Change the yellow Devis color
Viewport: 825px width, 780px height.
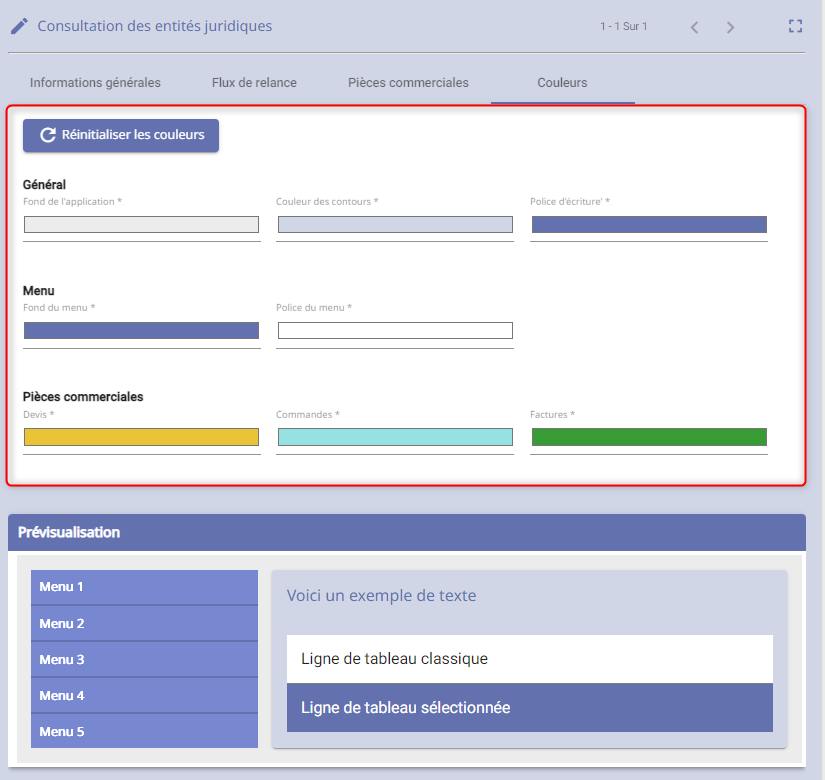coord(142,437)
